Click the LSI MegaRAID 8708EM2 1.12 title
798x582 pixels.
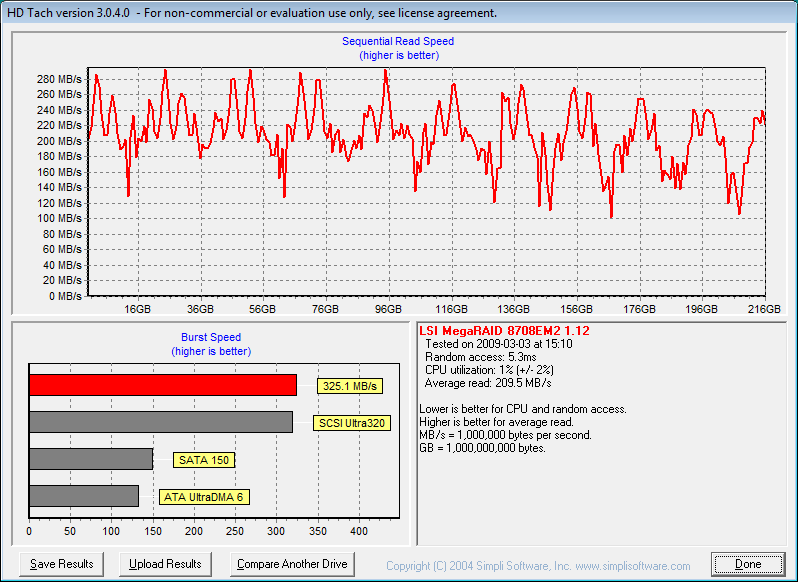[504, 331]
